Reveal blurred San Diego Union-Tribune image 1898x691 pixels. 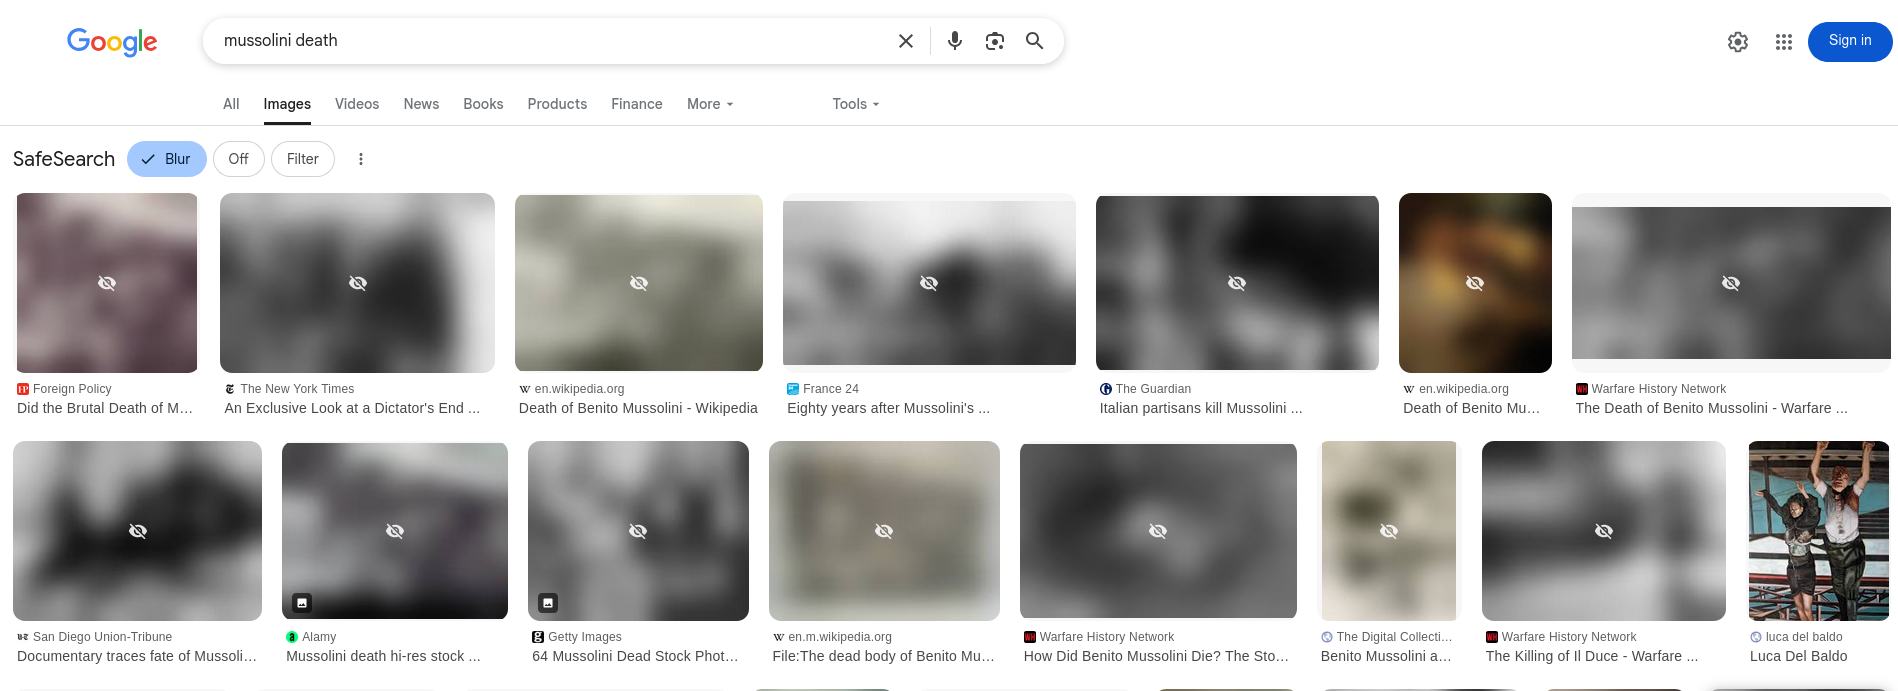click(x=138, y=531)
